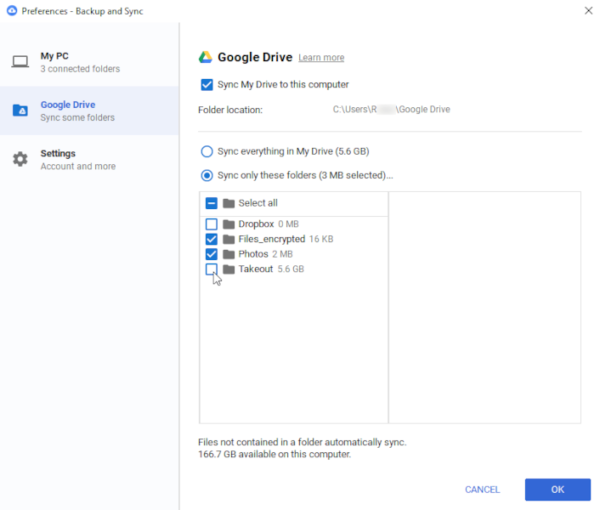Screen dimensions: 600x510
Task: Select the Files_encrypted folder name
Action: tap(272, 240)
